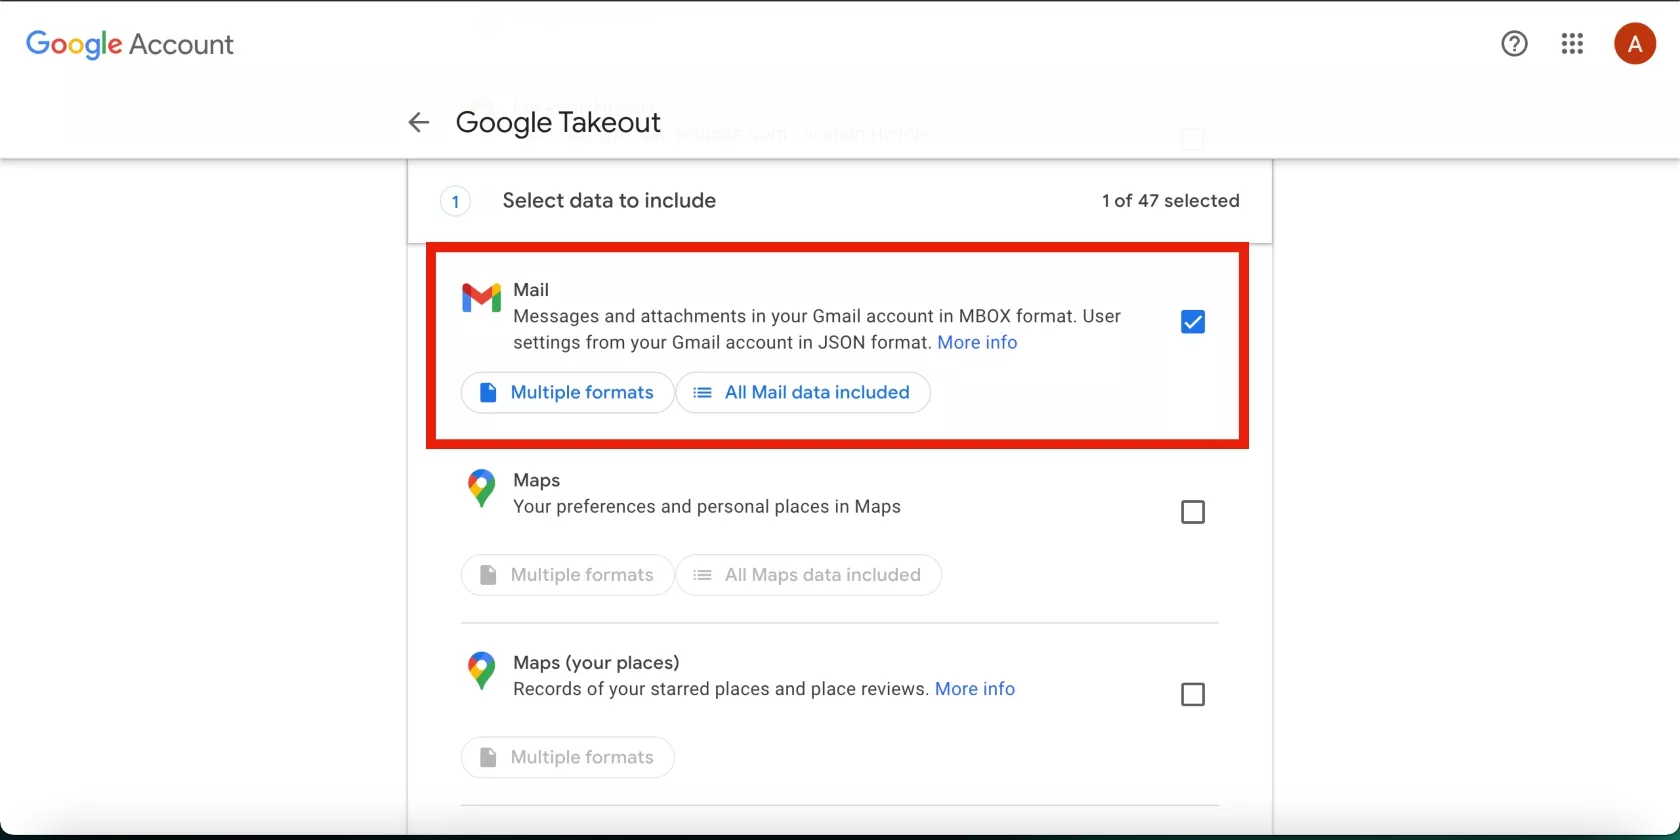Click the Select data to include heading
The width and height of the screenshot is (1680, 840).
tap(609, 201)
